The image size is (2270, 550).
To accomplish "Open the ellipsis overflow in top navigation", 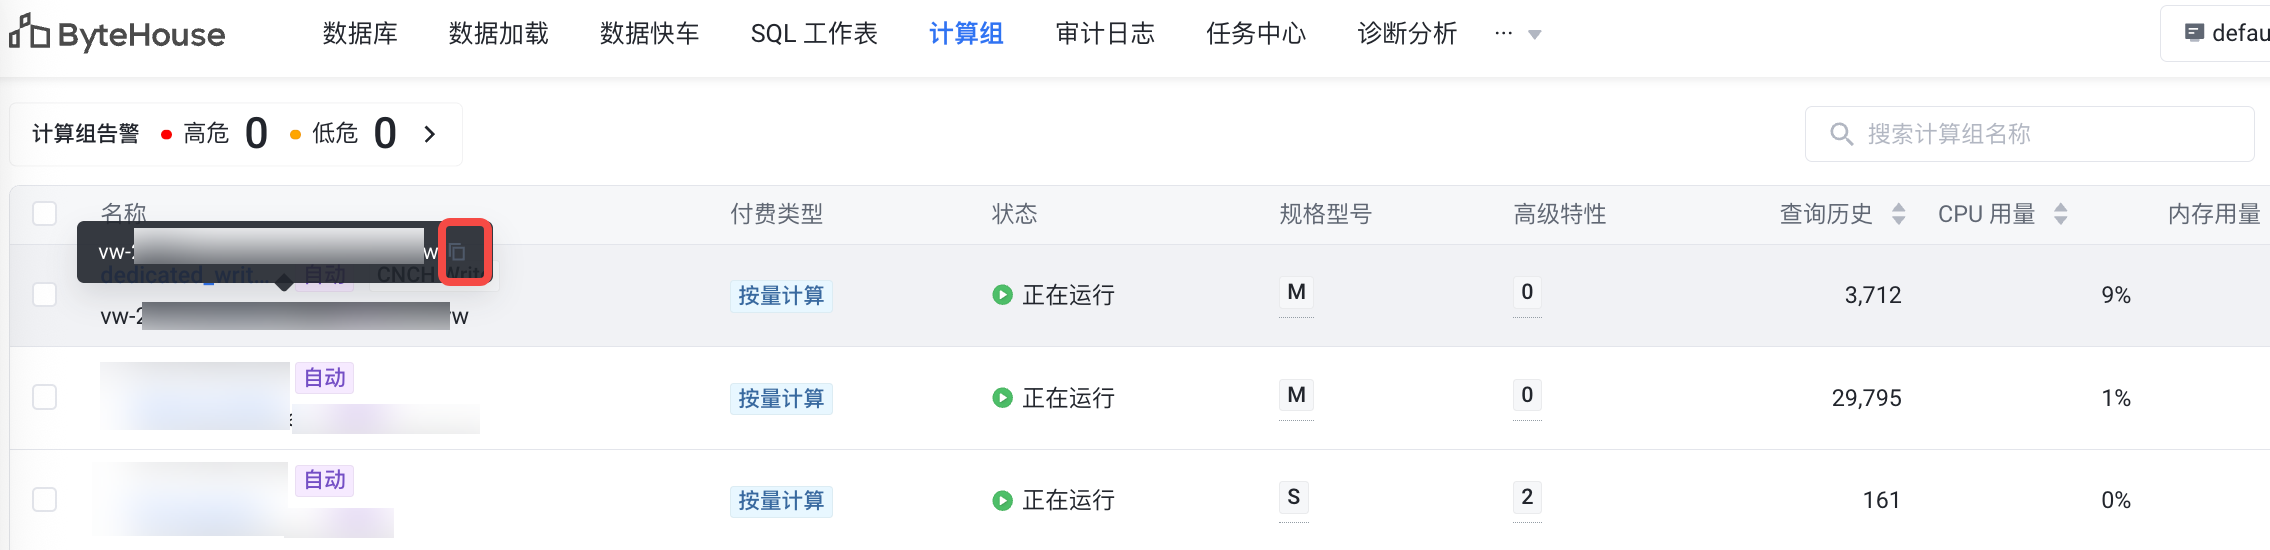I will pyautogui.click(x=1503, y=33).
